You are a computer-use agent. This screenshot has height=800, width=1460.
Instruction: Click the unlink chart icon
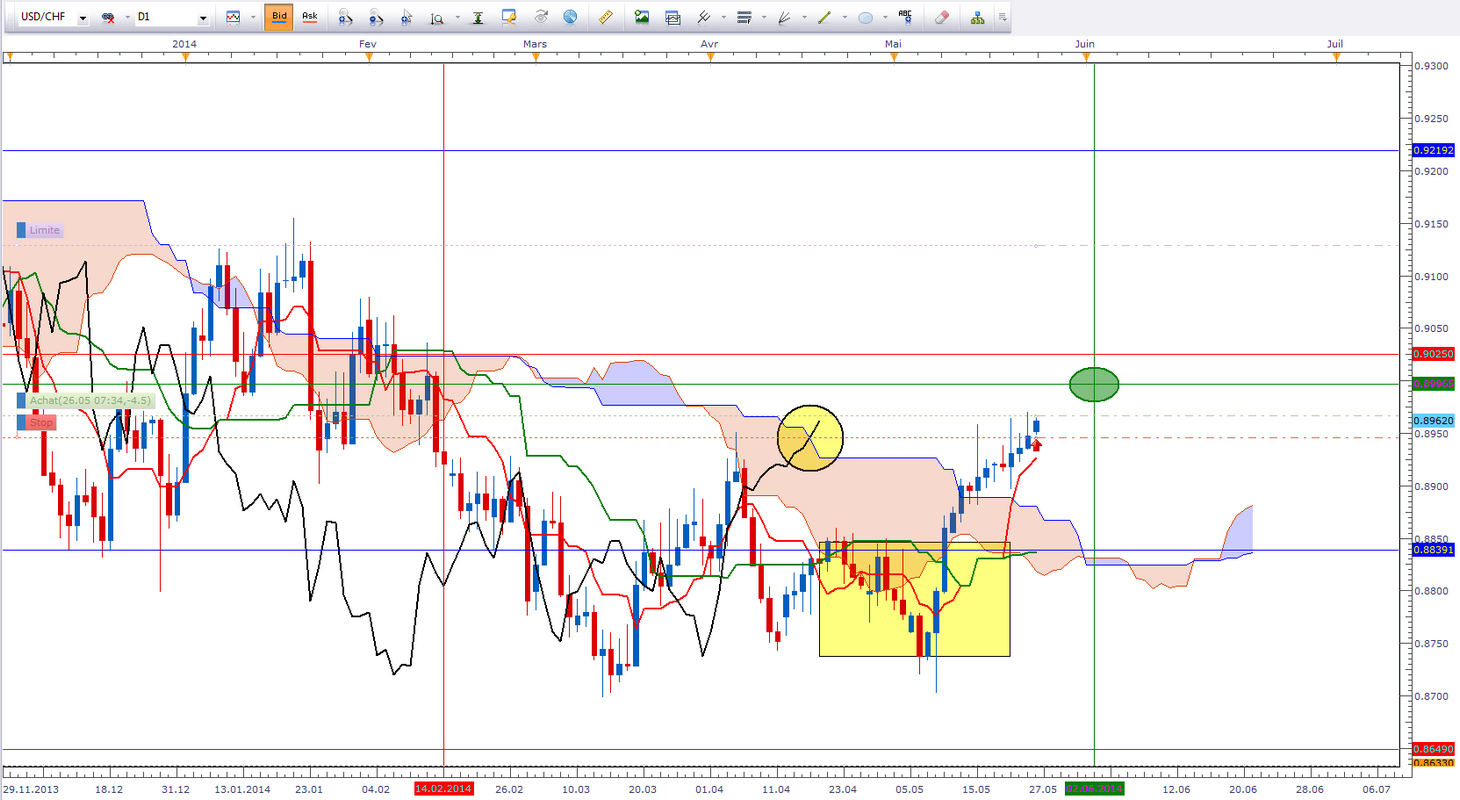click(x=107, y=18)
